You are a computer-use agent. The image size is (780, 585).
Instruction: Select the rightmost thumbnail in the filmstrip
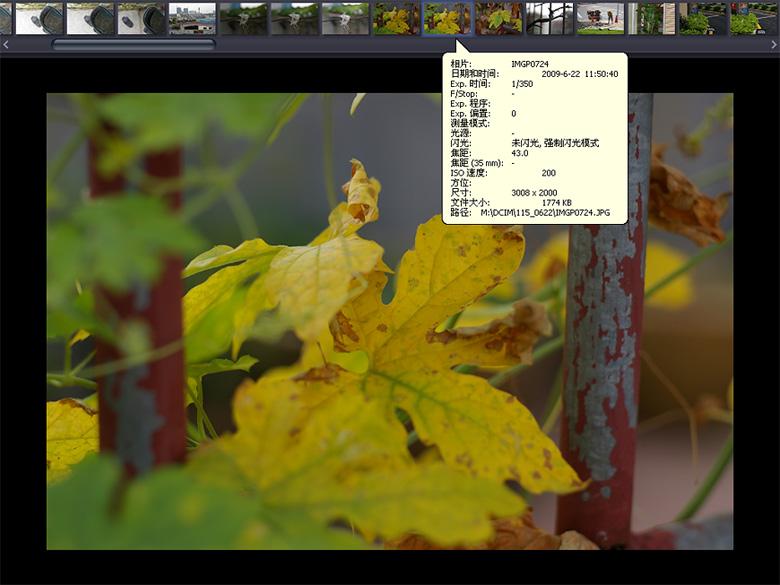(753, 18)
